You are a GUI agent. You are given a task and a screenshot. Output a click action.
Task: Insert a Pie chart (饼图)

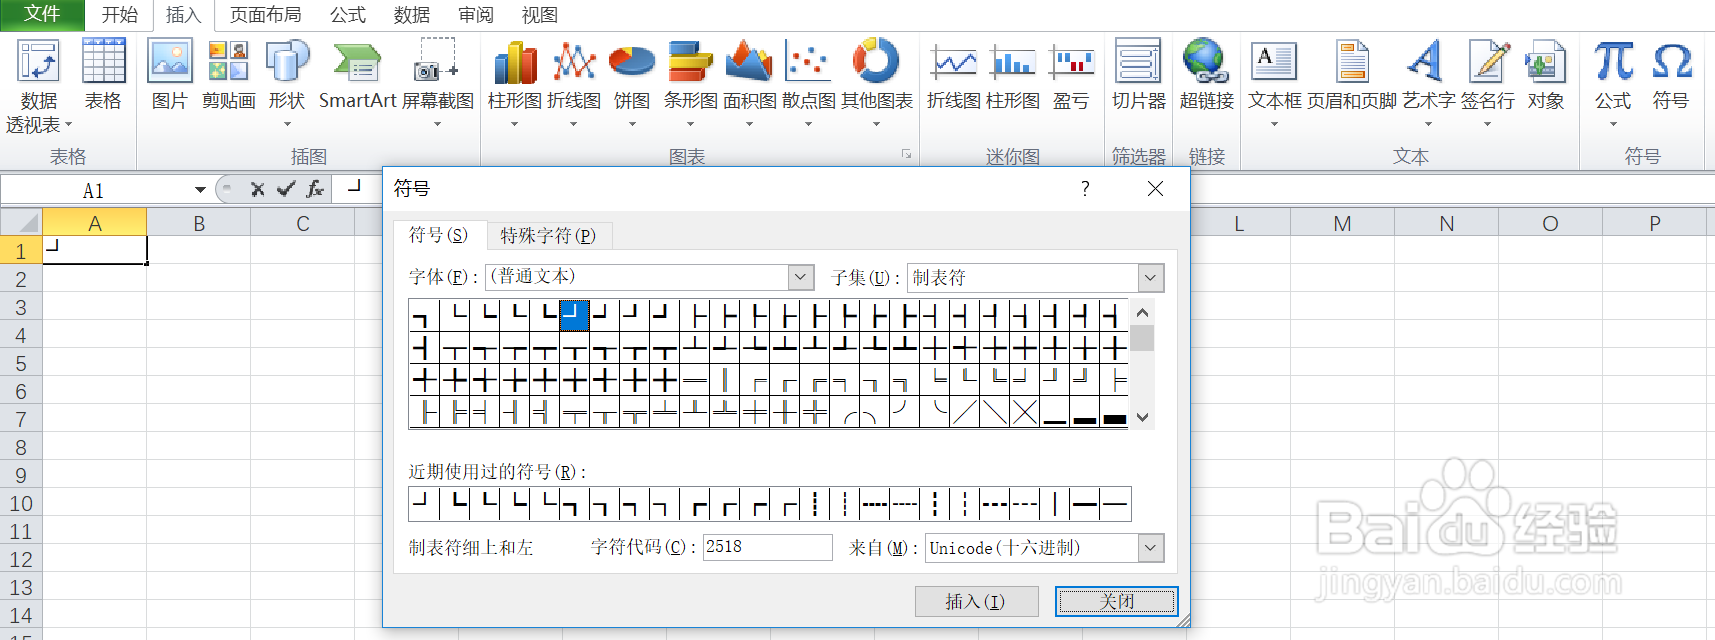point(632,84)
